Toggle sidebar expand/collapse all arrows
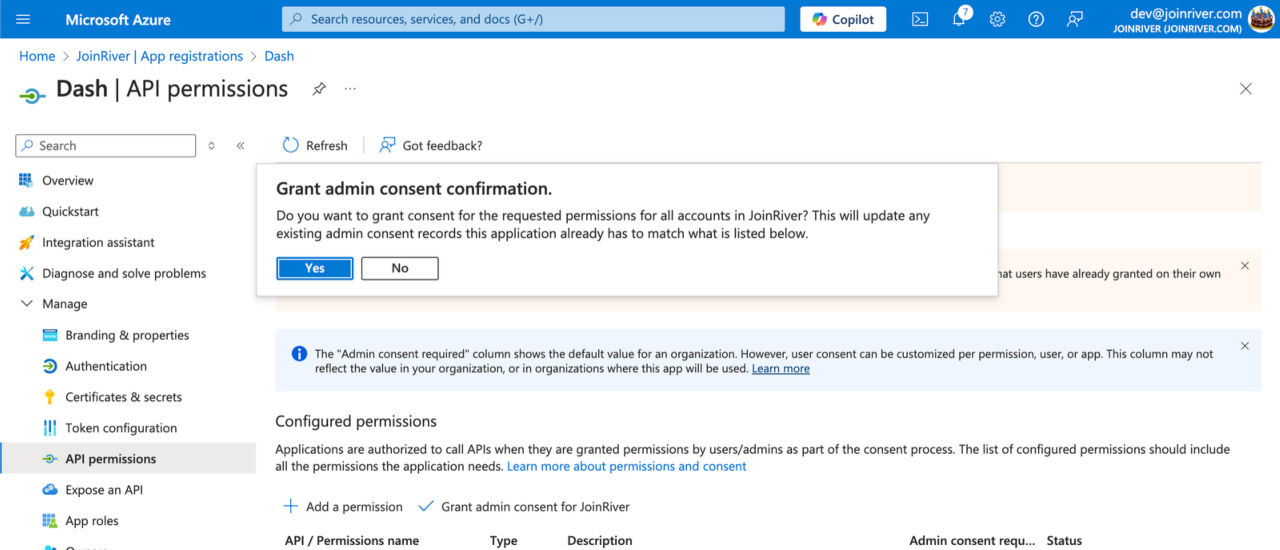Viewport: 1280px width, 550px height. click(x=211, y=146)
